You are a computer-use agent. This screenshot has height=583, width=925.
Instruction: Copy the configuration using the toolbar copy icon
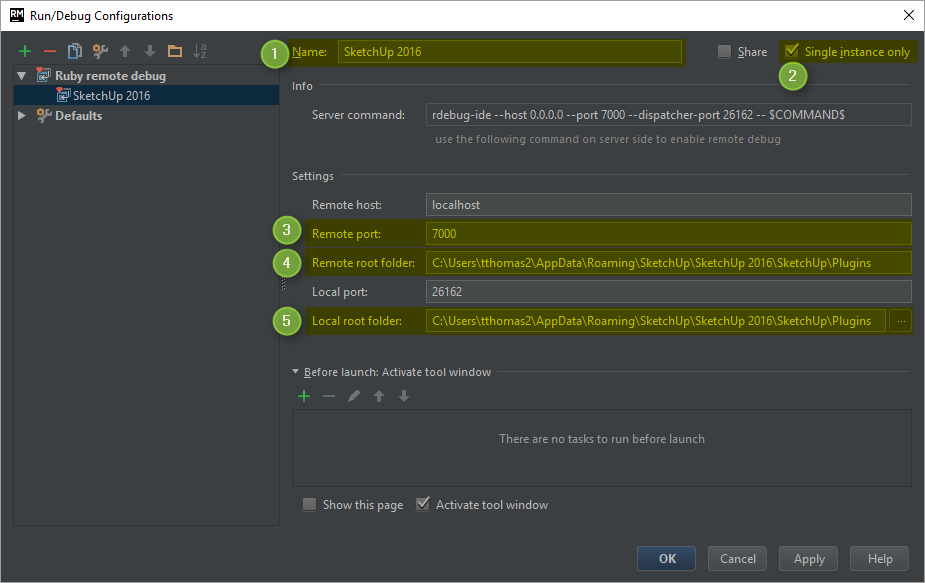coord(75,51)
